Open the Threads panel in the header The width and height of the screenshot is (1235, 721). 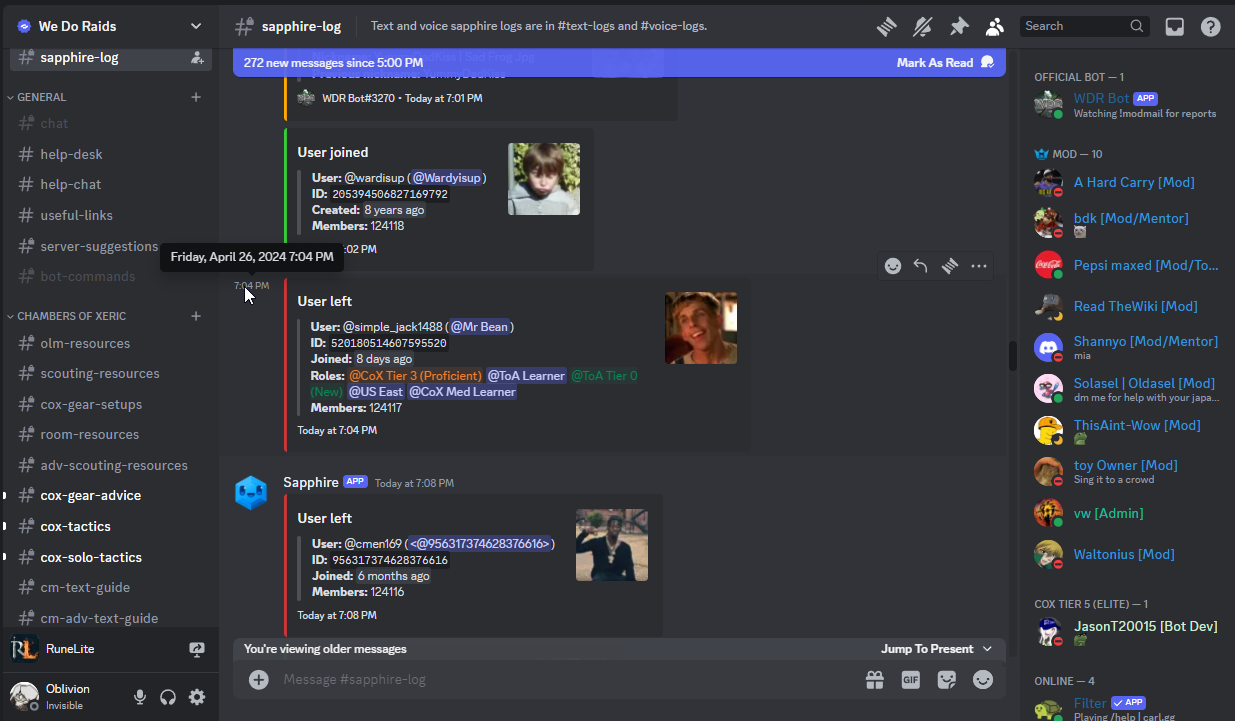[886, 27]
